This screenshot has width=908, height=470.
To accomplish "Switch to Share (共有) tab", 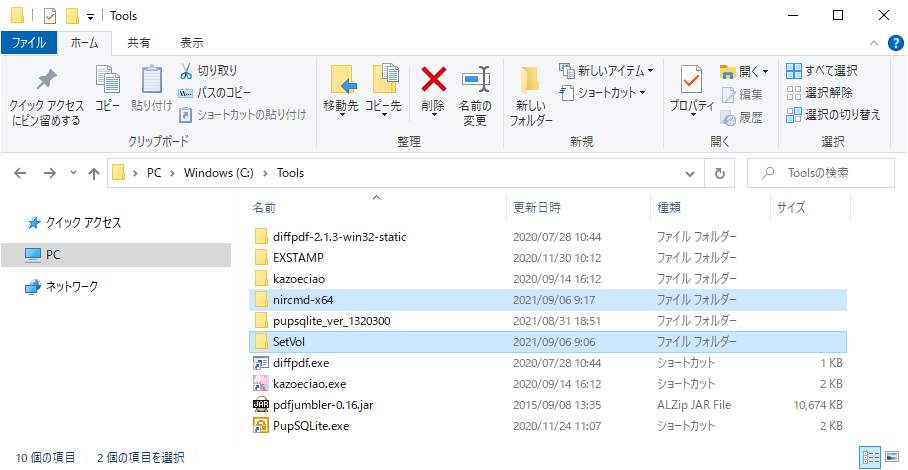I will point(139,43).
